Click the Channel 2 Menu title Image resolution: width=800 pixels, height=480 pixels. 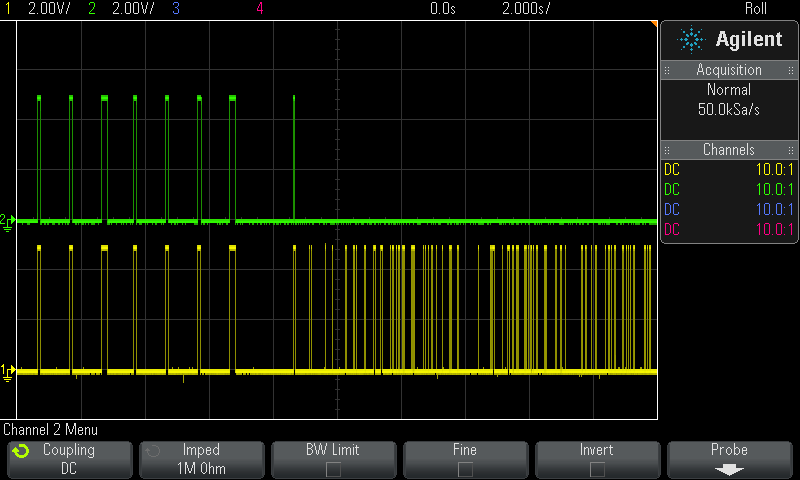tap(51, 430)
